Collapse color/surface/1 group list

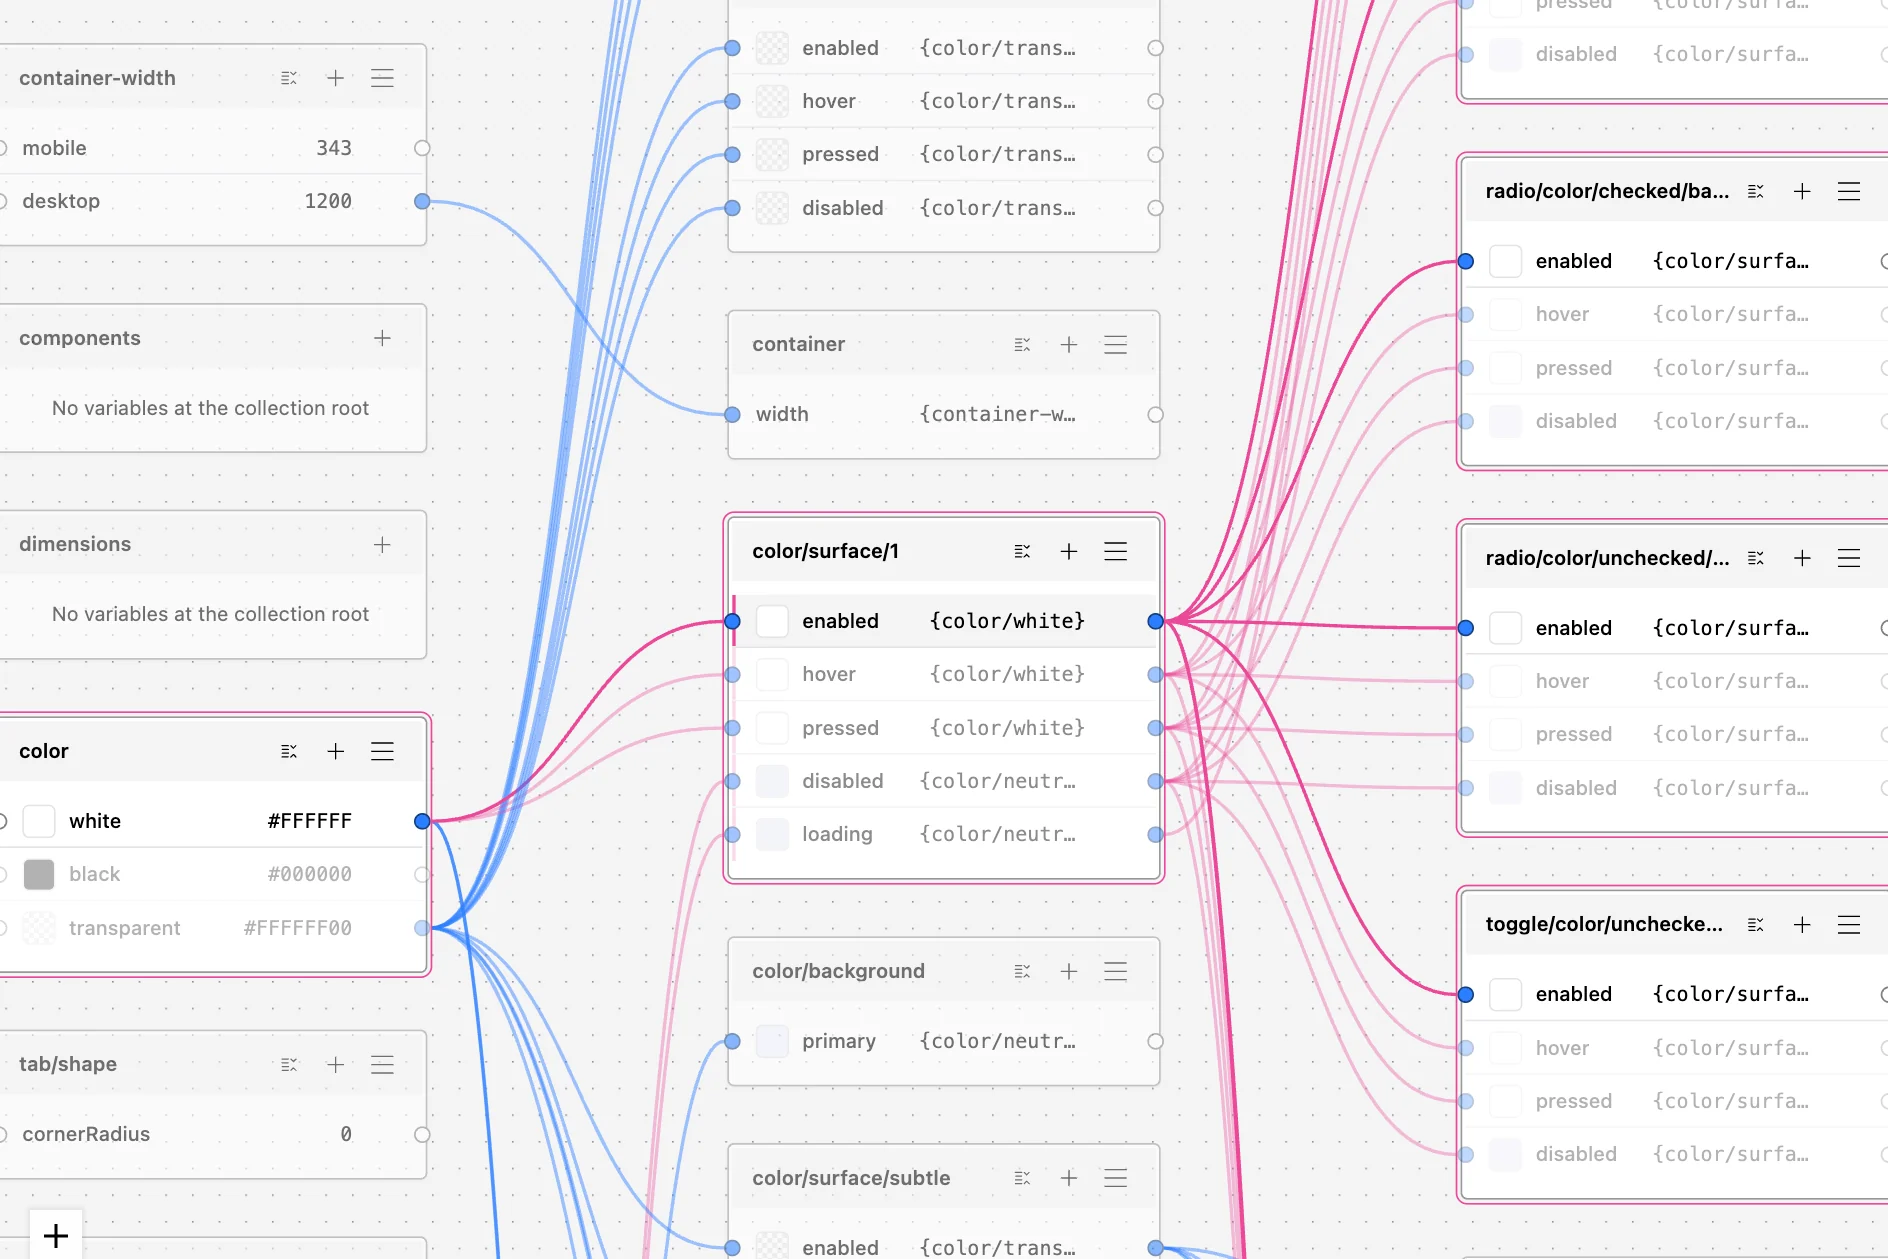[1022, 551]
